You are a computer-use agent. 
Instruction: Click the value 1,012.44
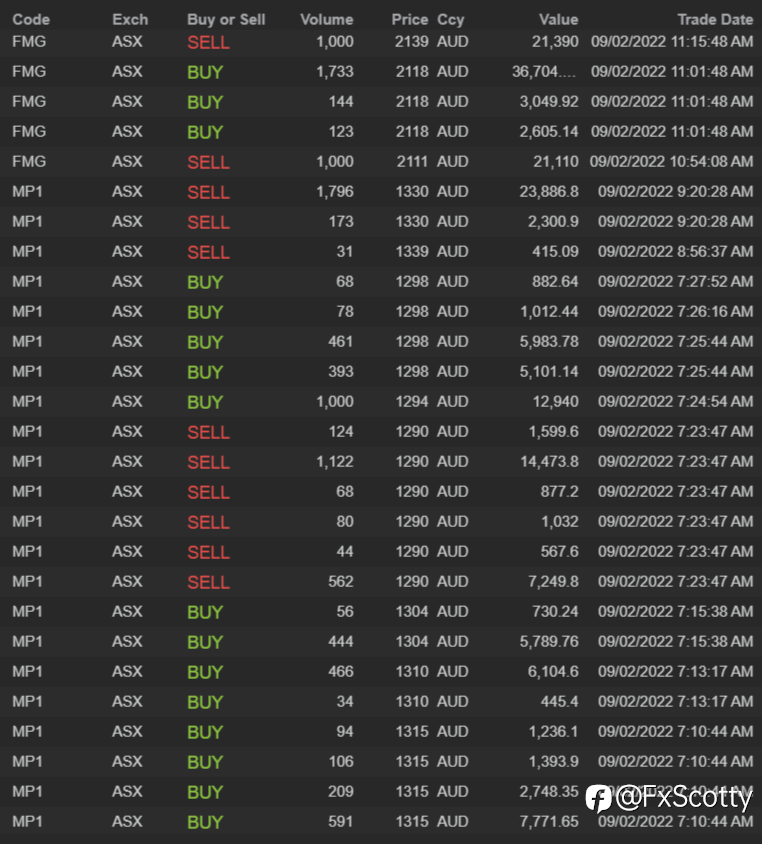coord(549,312)
